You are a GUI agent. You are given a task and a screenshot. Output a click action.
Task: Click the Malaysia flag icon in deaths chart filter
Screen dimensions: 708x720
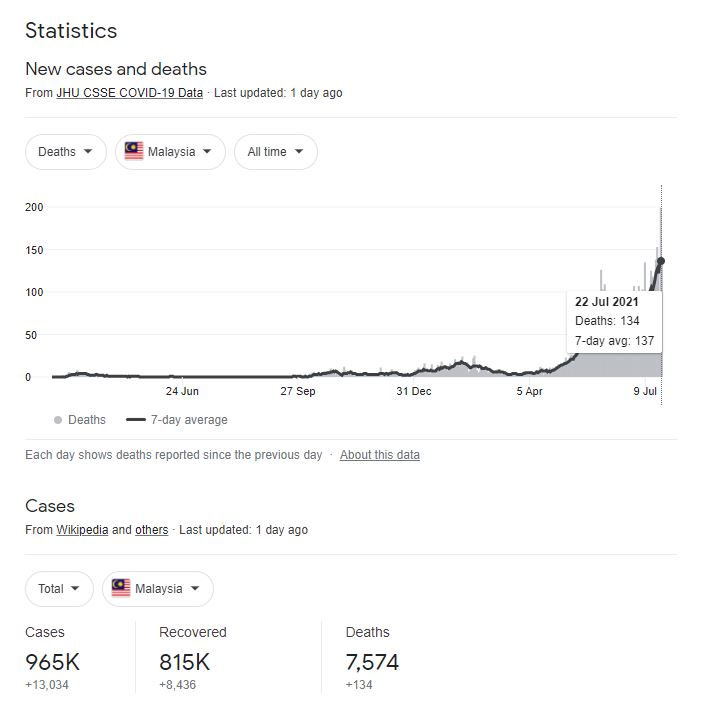click(x=134, y=152)
